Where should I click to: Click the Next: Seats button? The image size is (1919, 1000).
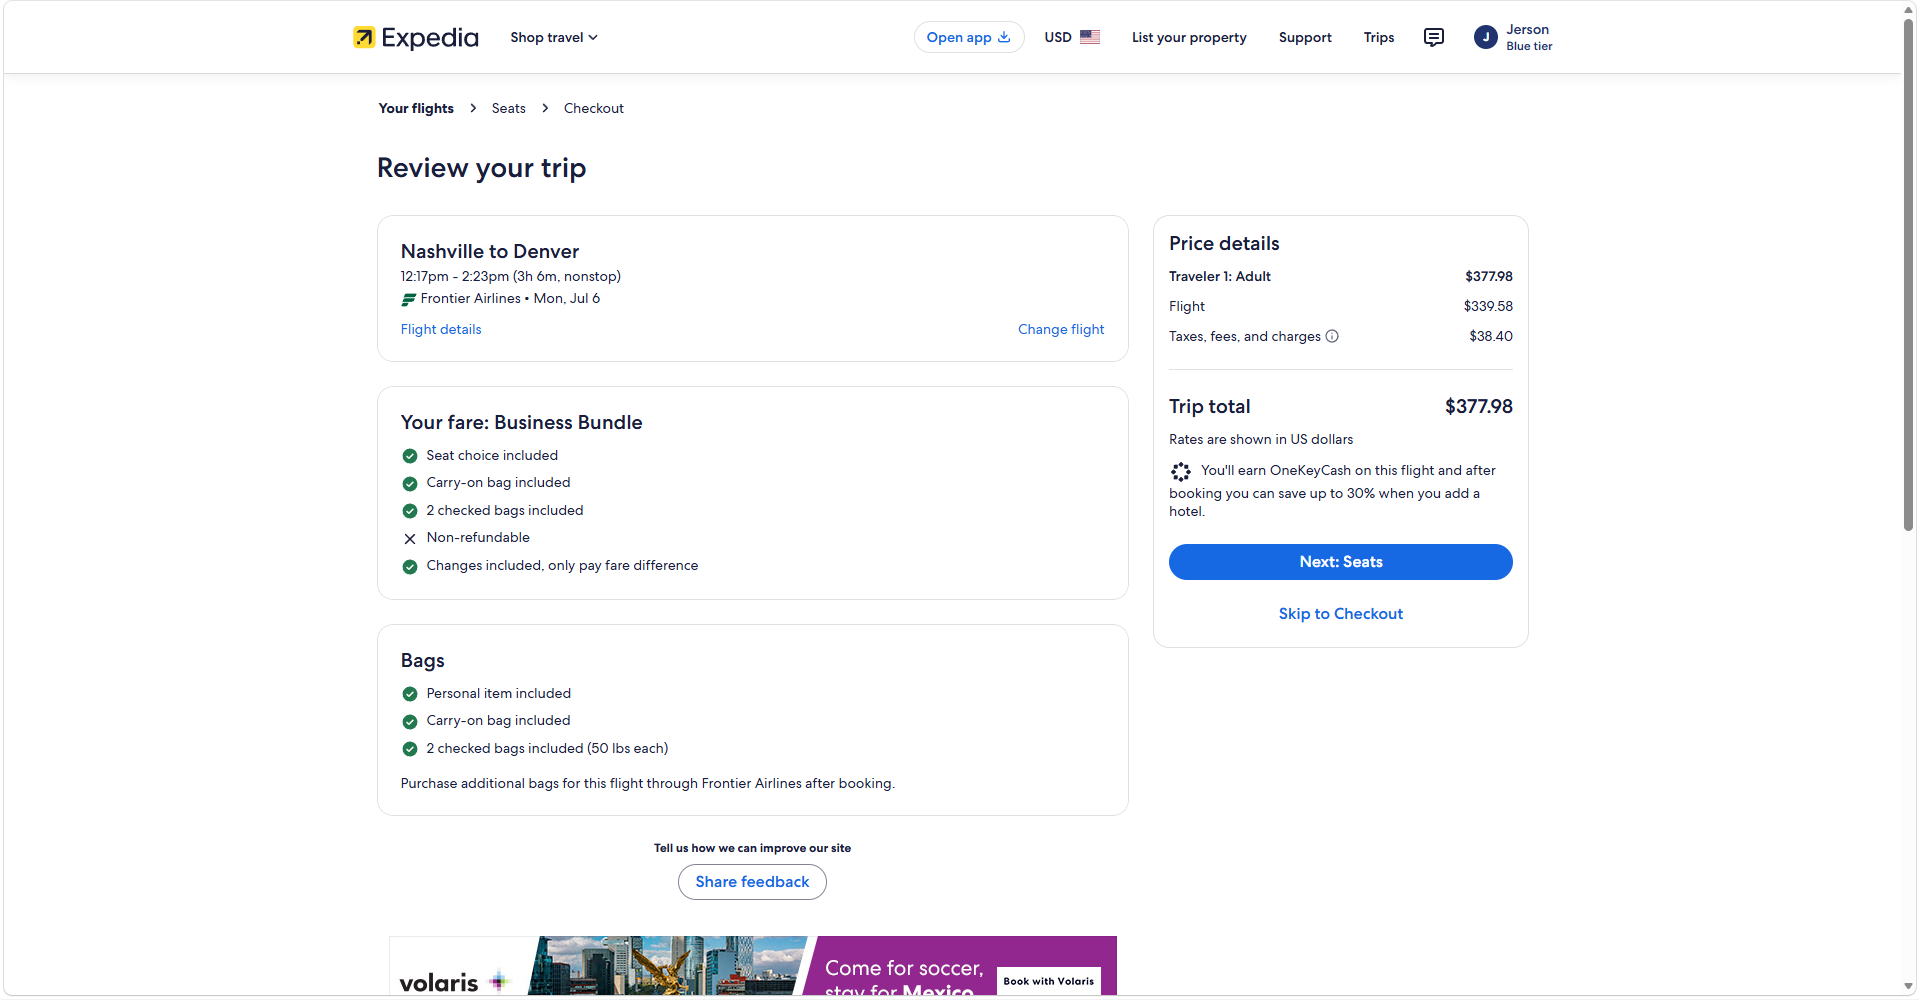tap(1341, 562)
